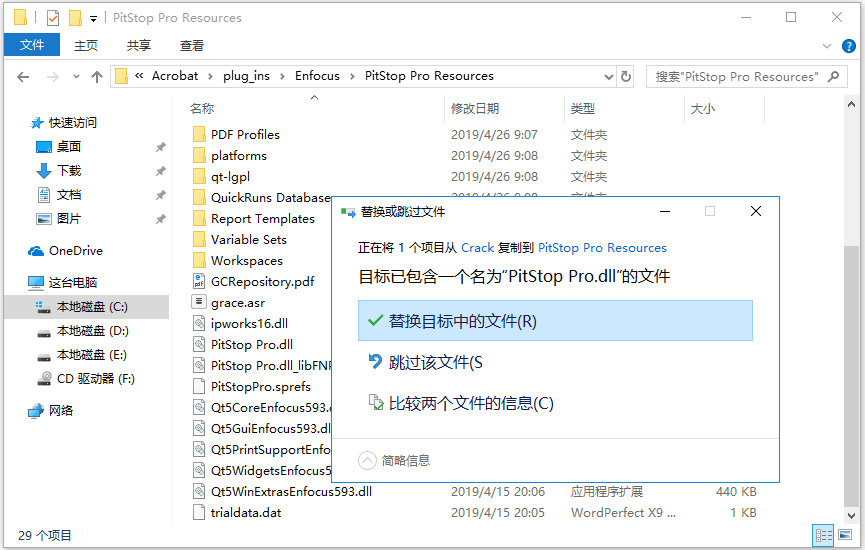This screenshot has height=550, width=865.
Task: Click Acrobat in the address path
Action: (x=175, y=76)
